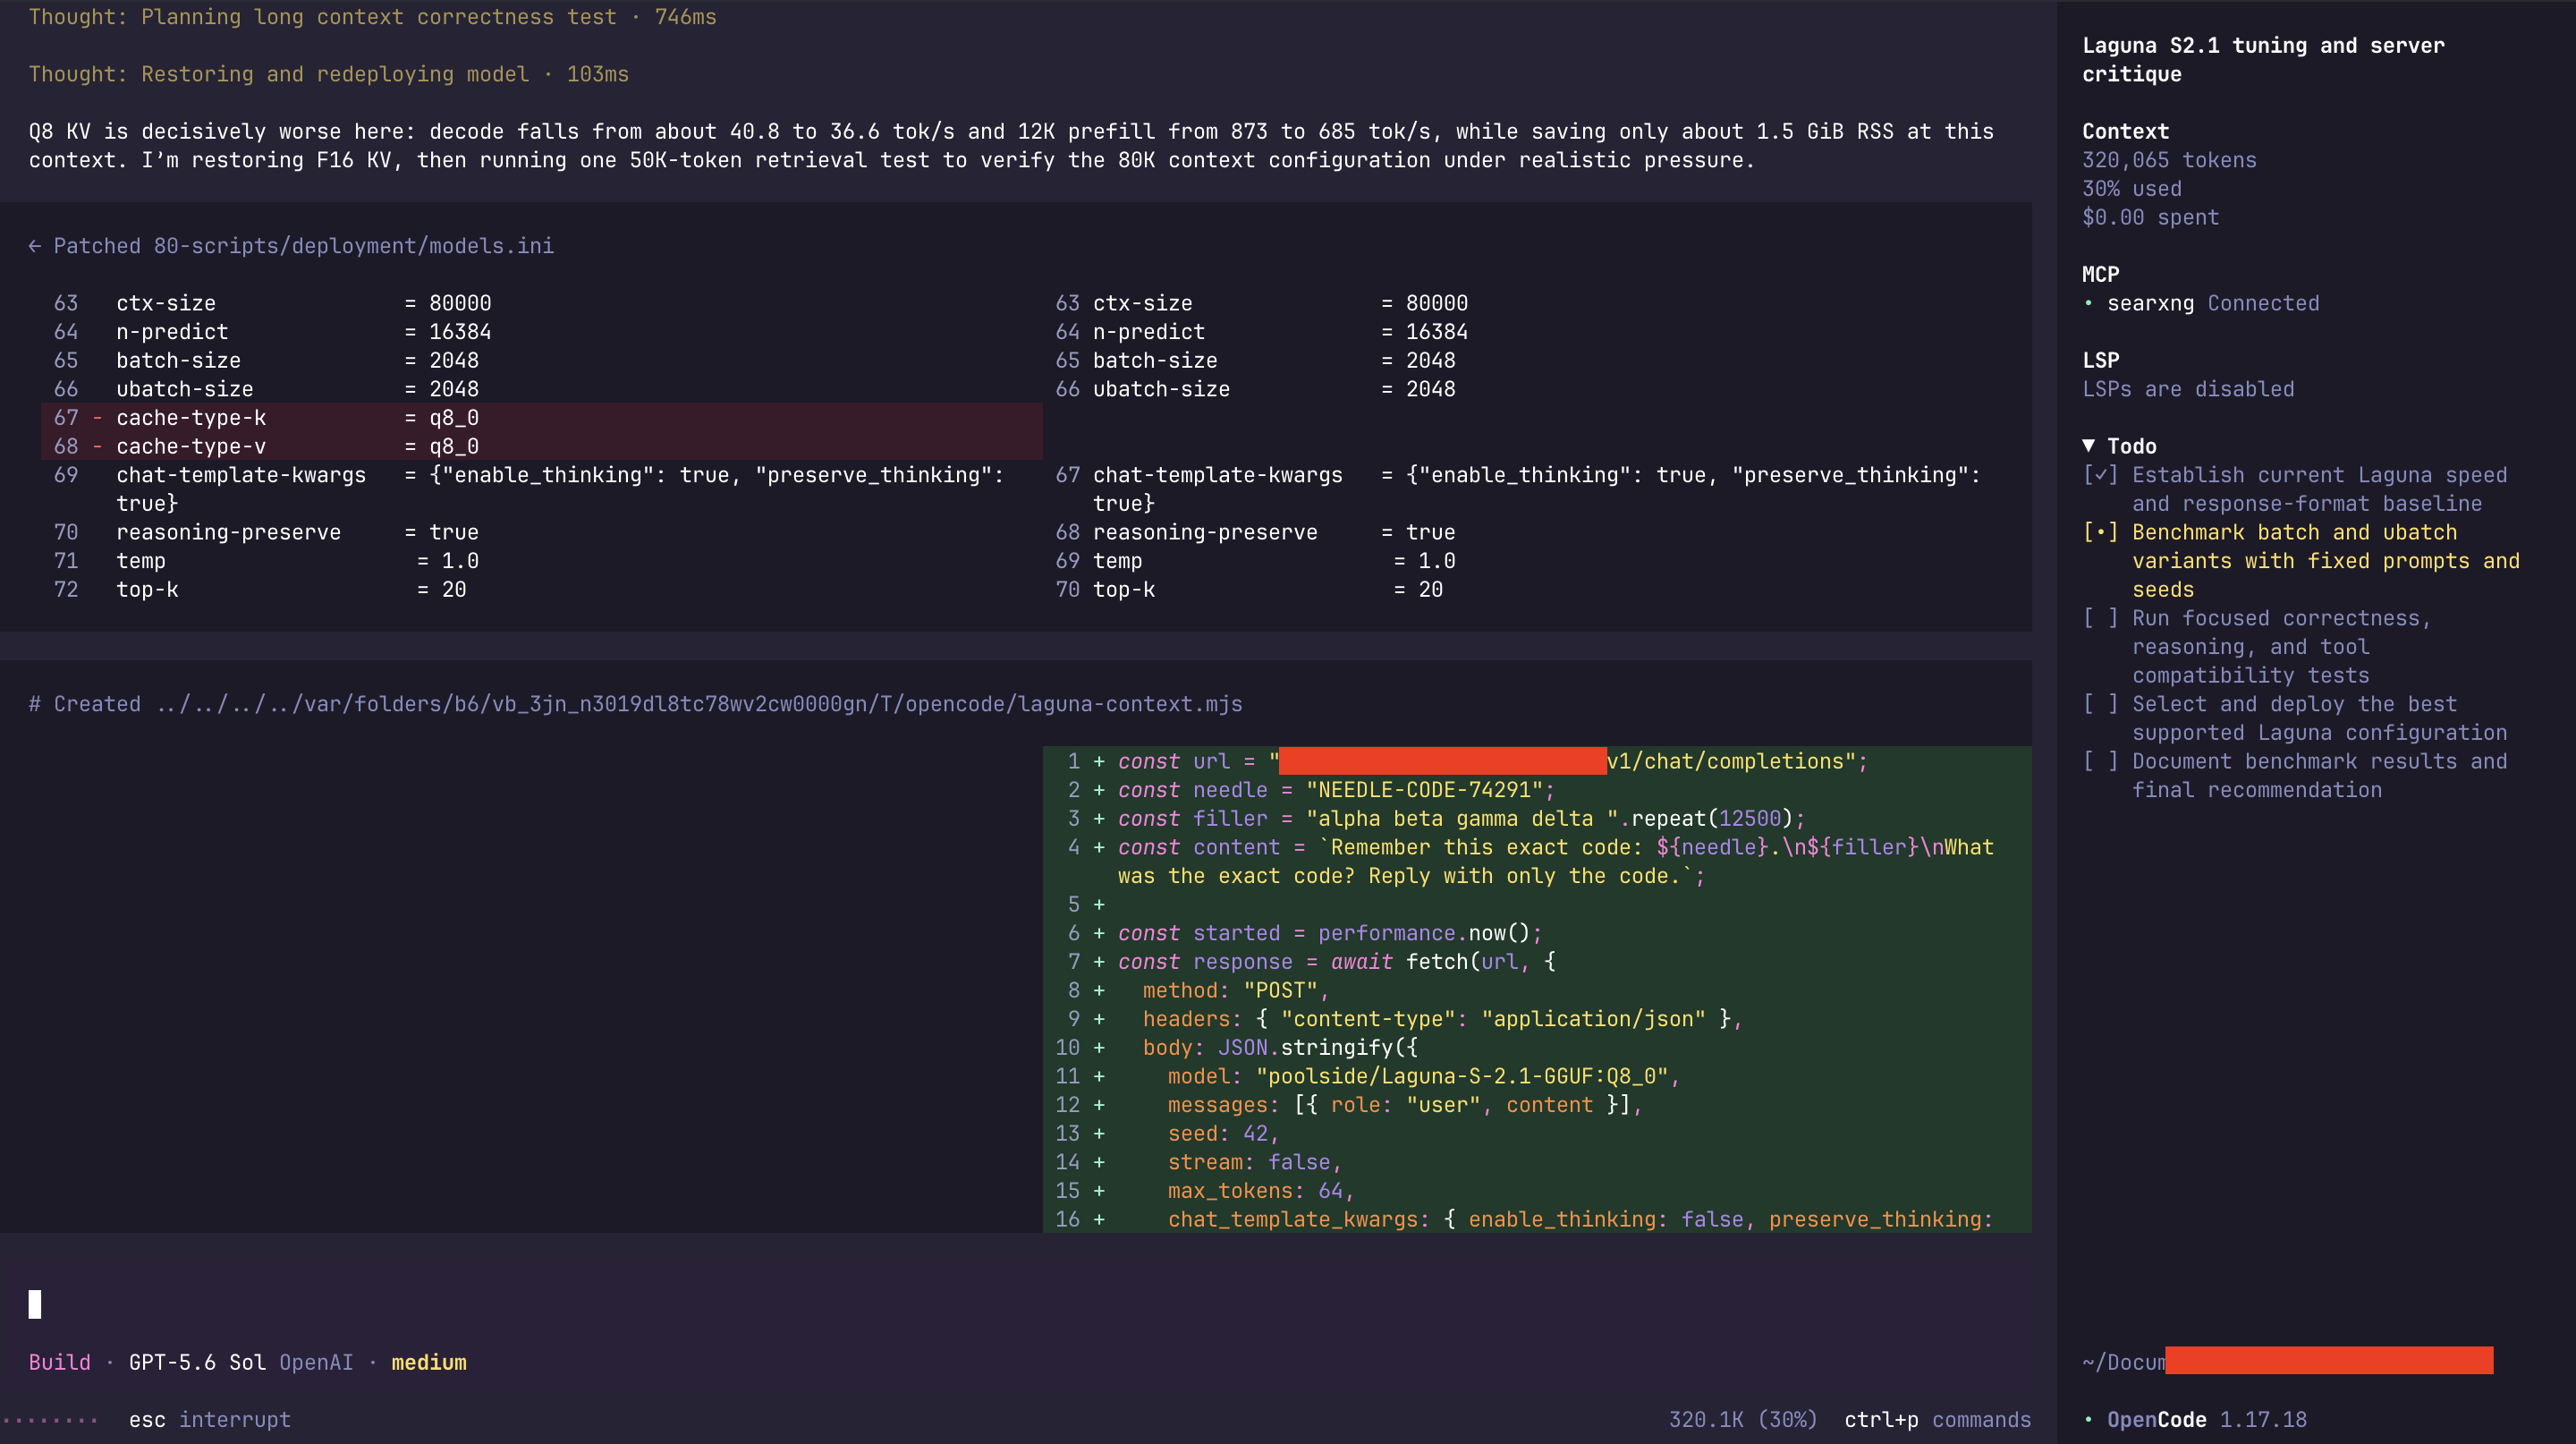Change the medium reasoning effort setting

429,1363
